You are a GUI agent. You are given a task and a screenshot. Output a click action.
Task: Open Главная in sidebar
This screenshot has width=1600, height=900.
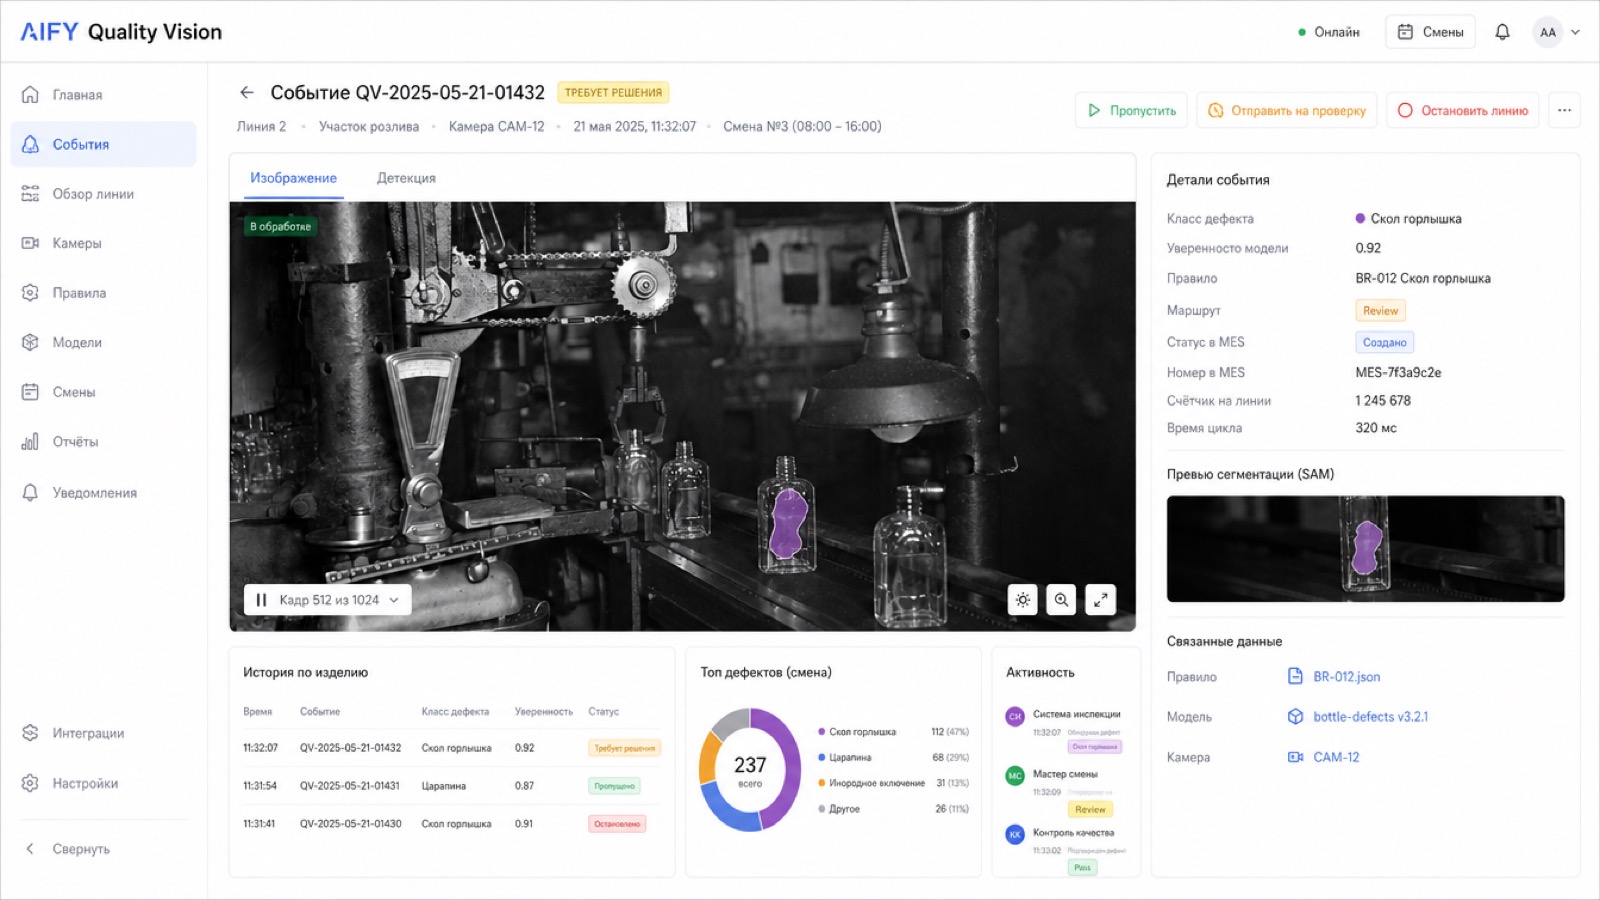[x=103, y=95]
